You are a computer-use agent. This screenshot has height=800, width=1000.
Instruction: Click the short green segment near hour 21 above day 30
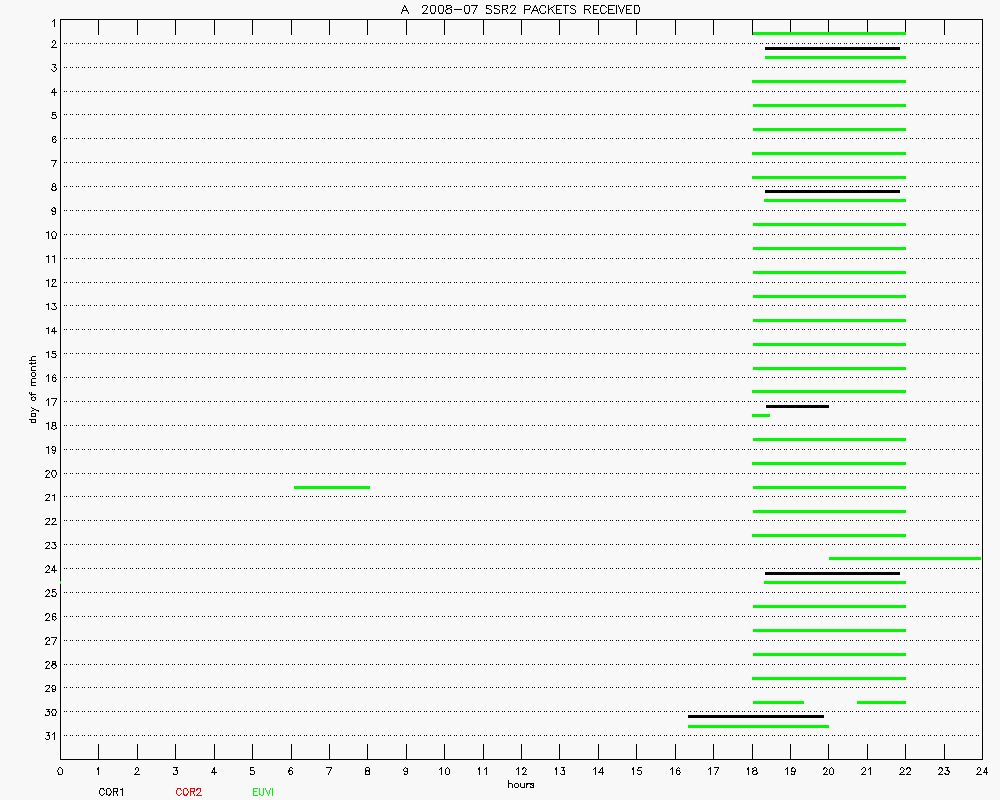point(881,702)
